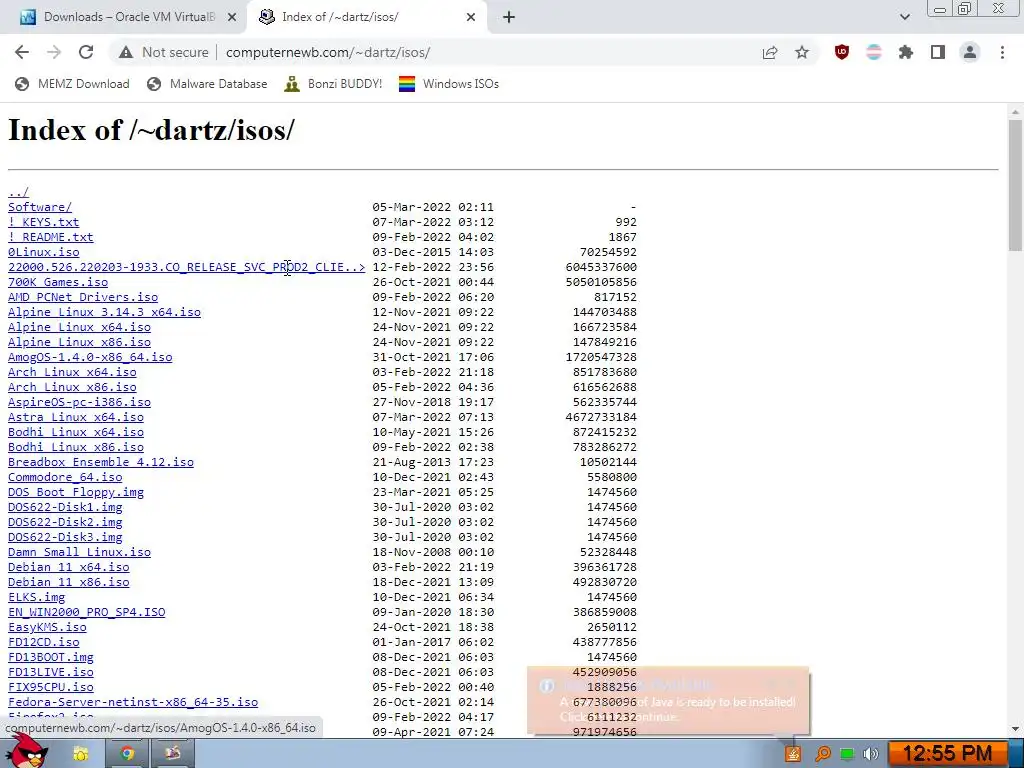Download EN_WIN2000_PRO_SP4.ISO
1024x768 pixels.
[86, 613]
